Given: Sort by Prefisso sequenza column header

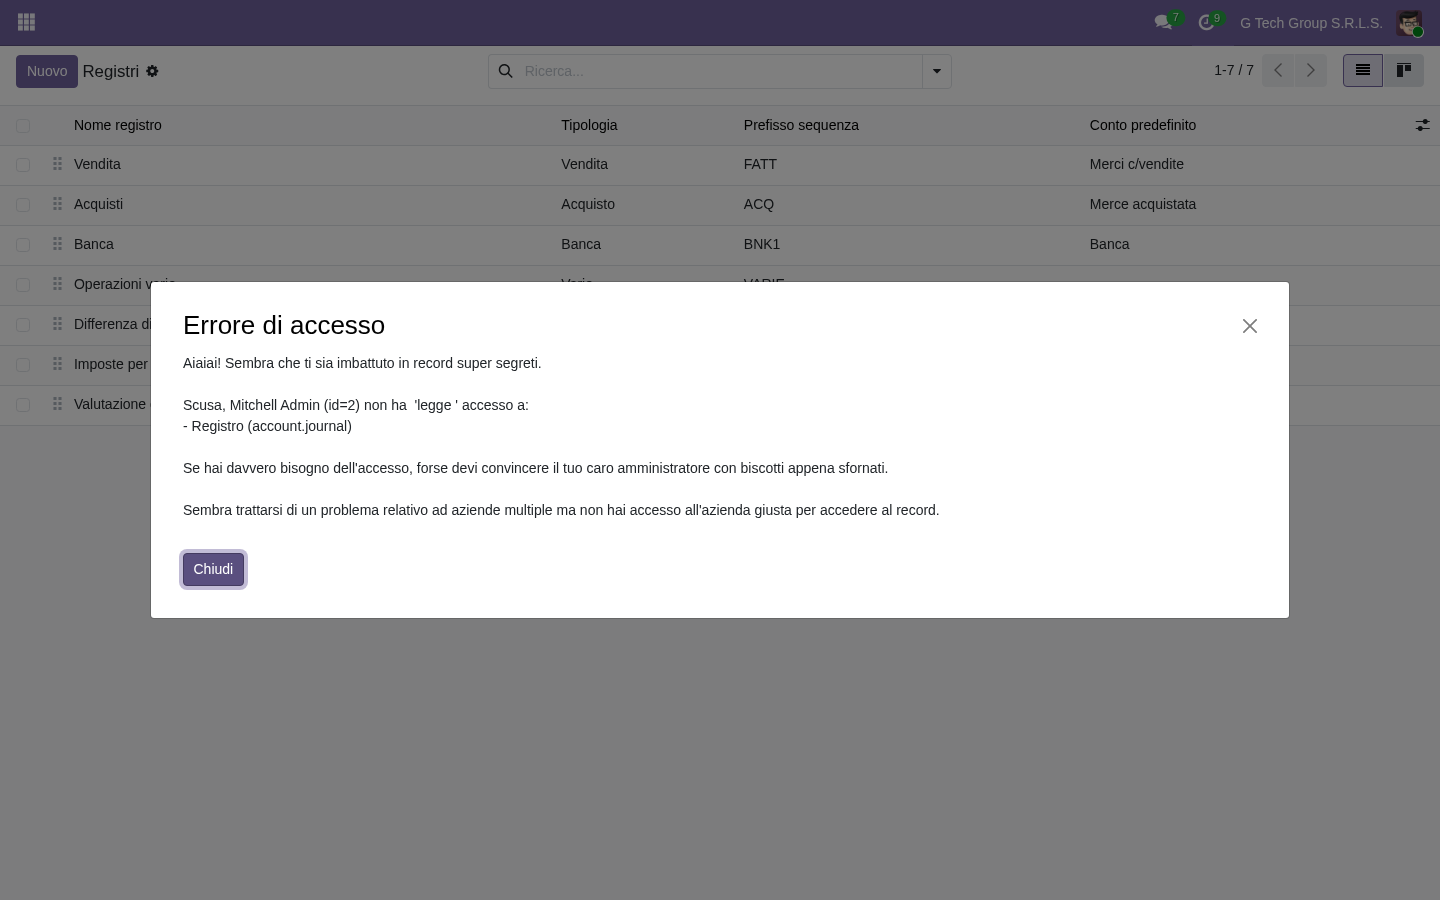Looking at the screenshot, I should click(801, 125).
